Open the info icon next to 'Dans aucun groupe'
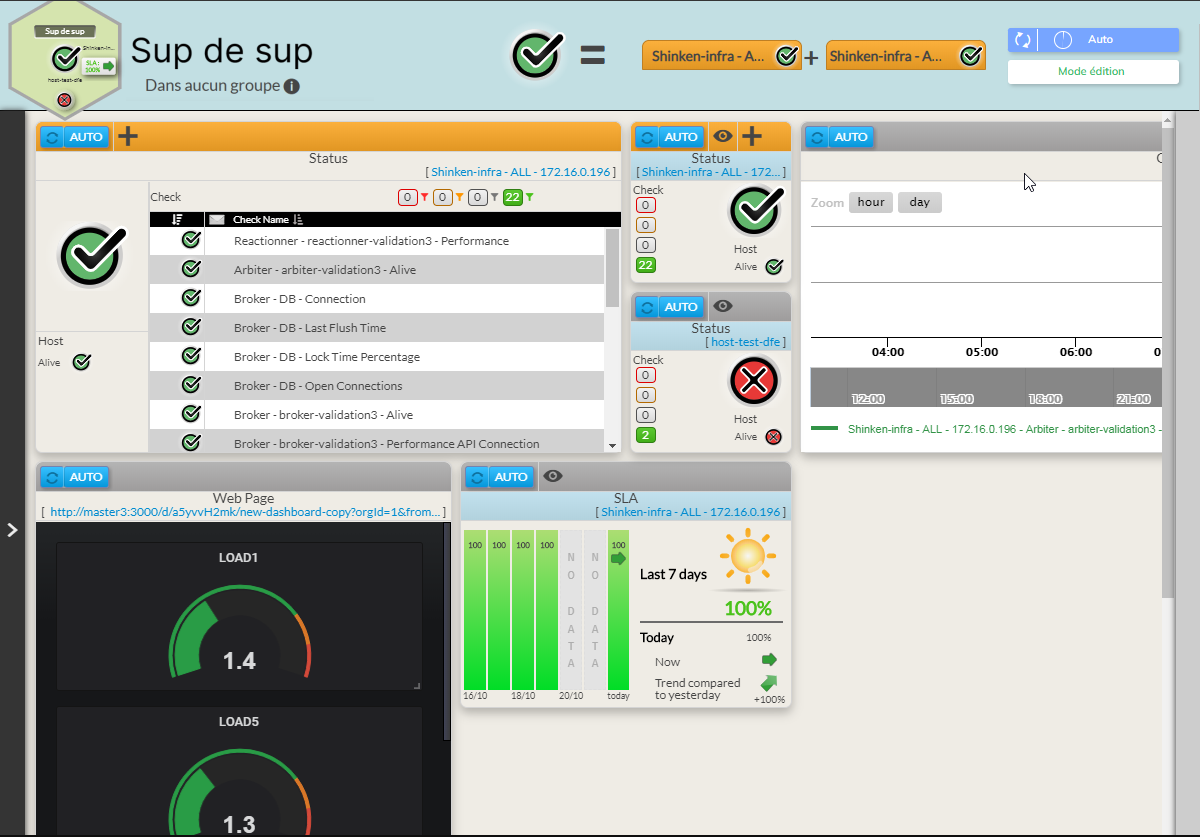The height and width of the screenshot is (837, 1200). pos(292,86)
